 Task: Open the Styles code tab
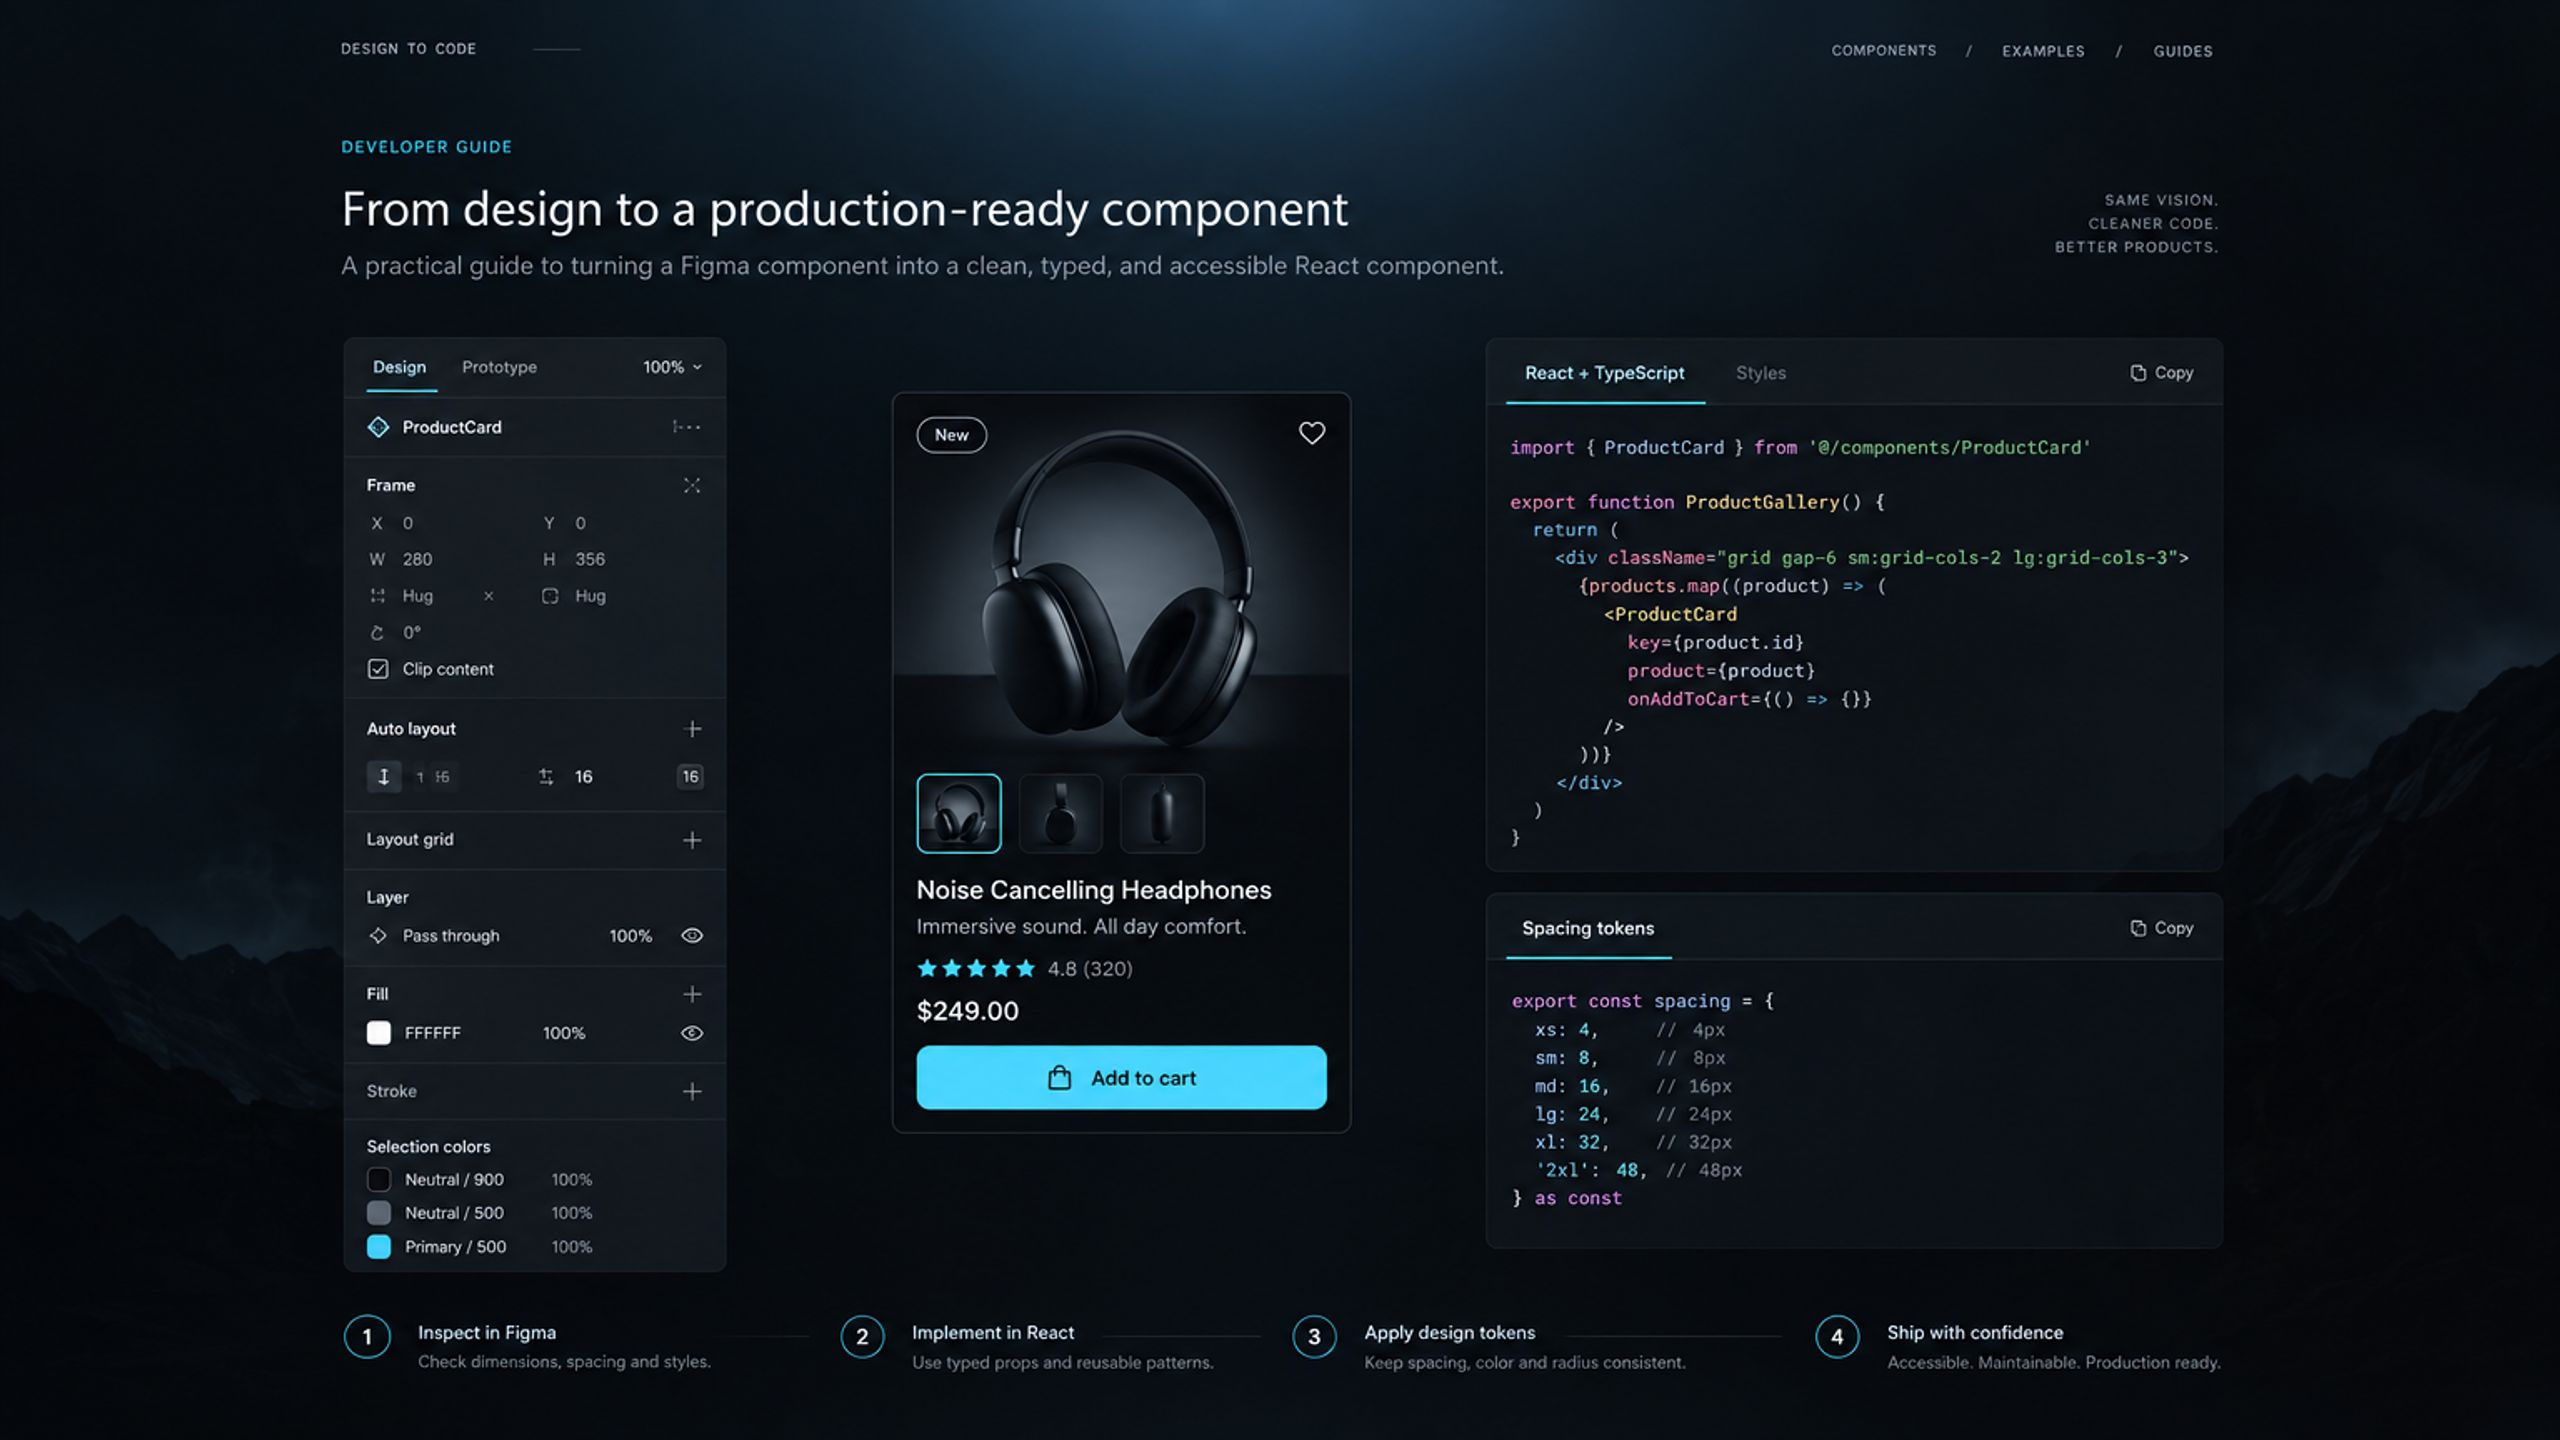(x=1761, y=373)
